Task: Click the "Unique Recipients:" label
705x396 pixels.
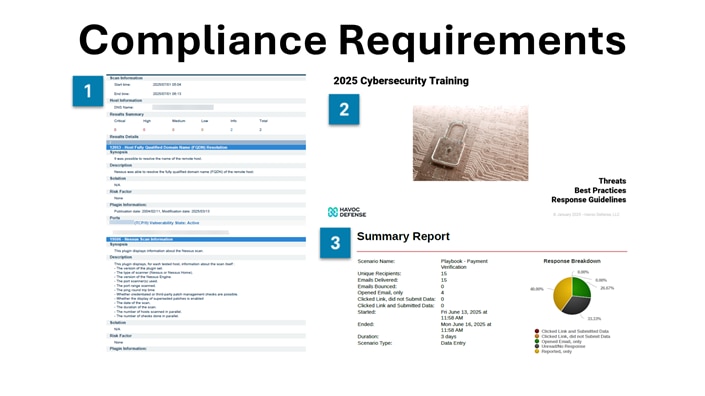Action: click(379, 273)
